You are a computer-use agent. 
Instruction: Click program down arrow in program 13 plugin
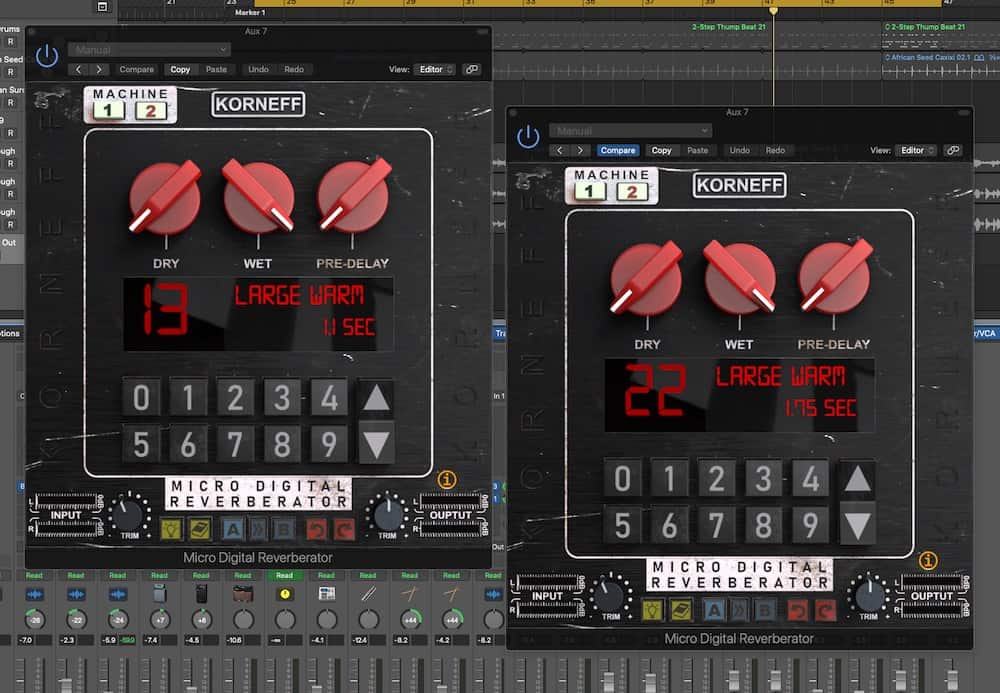click(376, 444)
